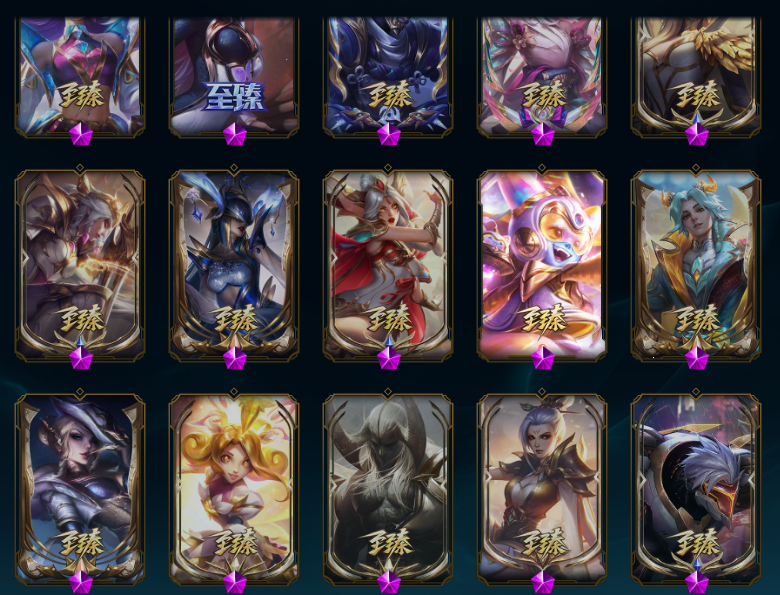780x595 pixels.
Task: Click purple gem below the card with blue 至臻 text
Action: (x=235, y=134)
